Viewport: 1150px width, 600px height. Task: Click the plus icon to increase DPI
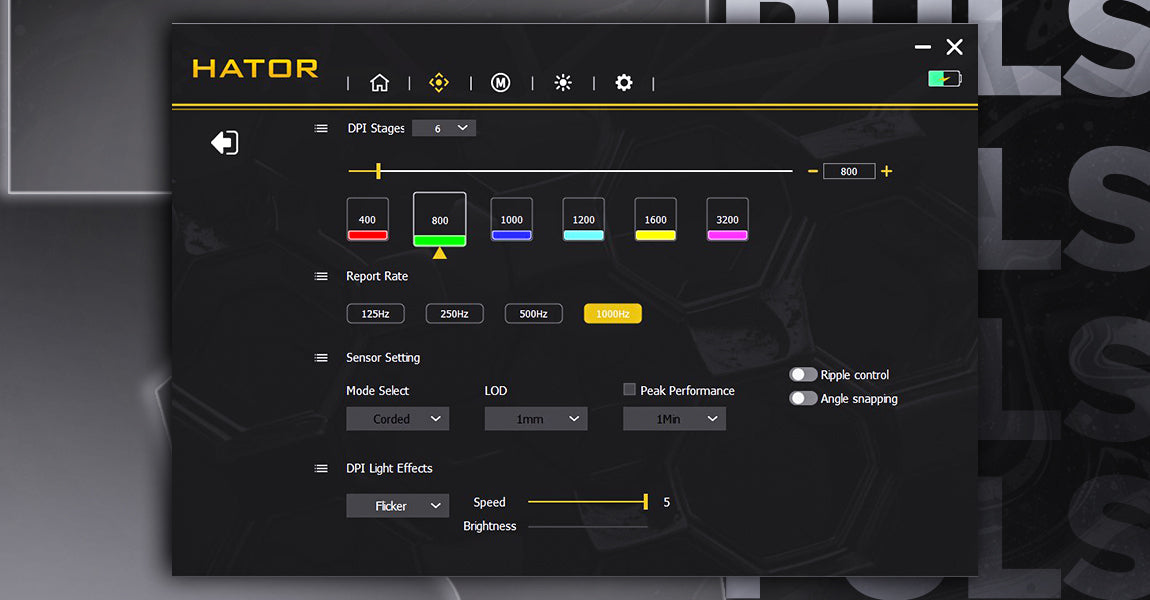tap(886, 171)
